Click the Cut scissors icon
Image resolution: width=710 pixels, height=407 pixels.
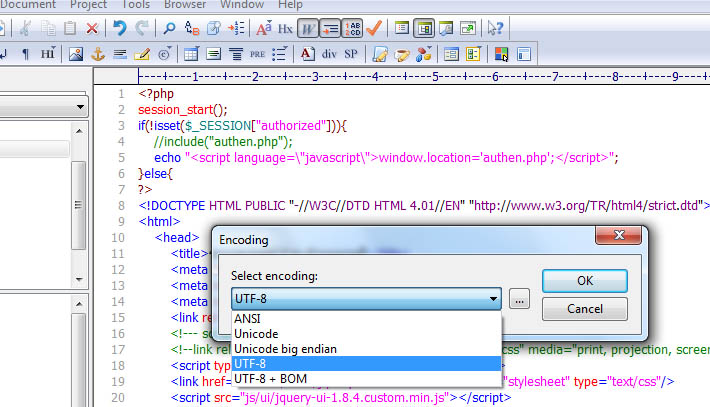tap(25, 29)
